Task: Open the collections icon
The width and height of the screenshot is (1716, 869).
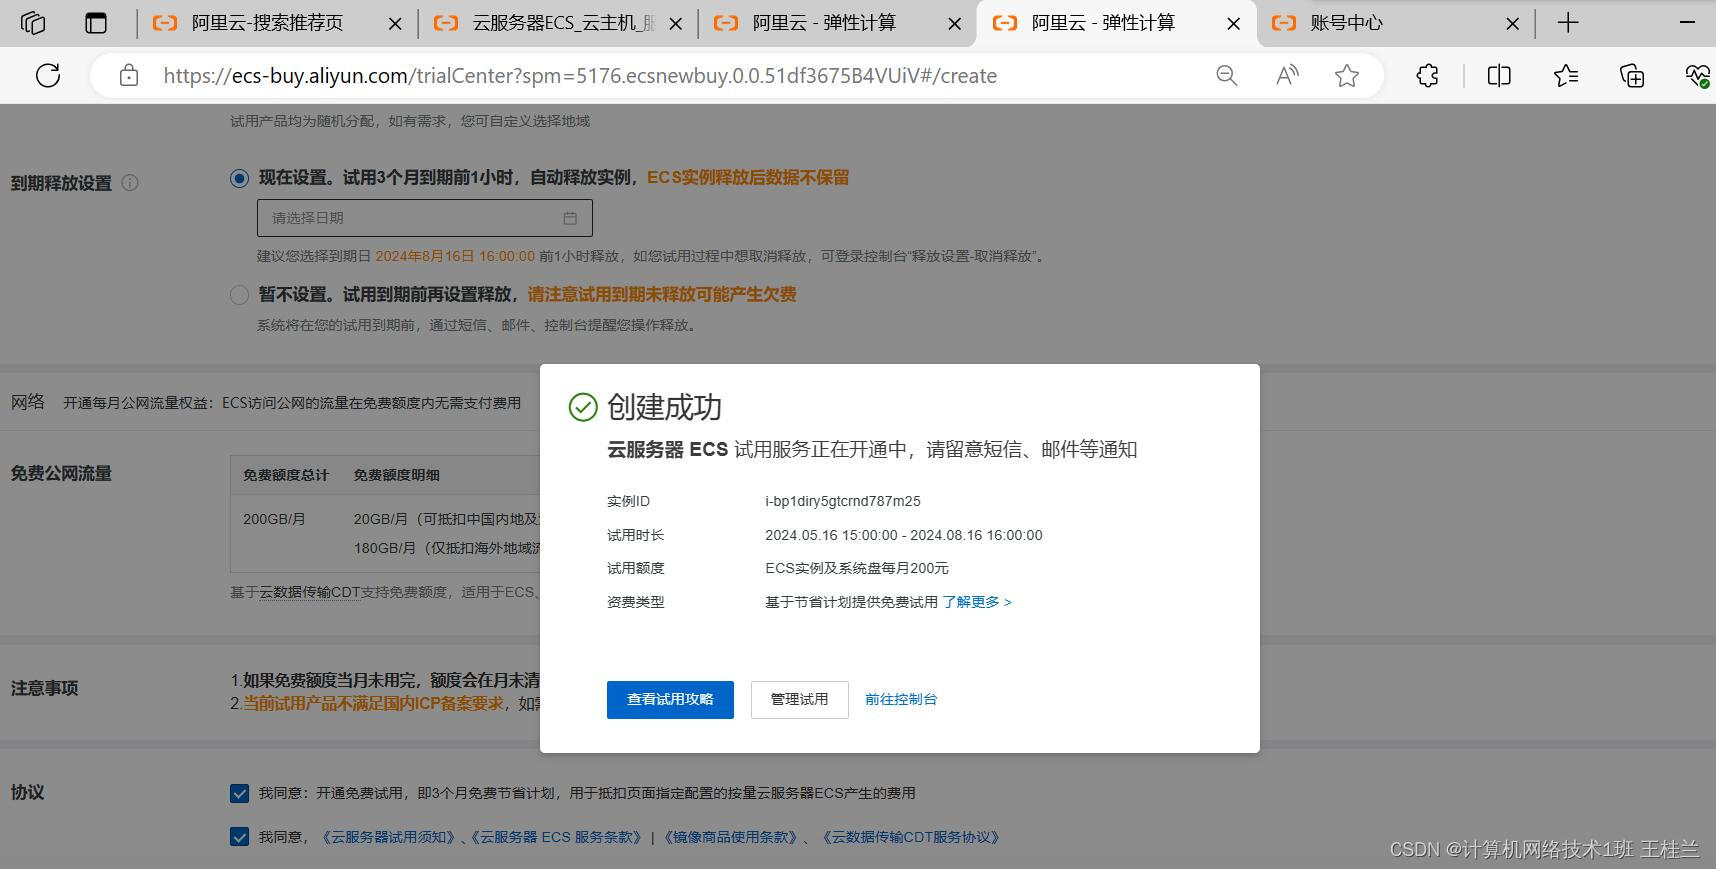Action: (x=1632, y=75)
